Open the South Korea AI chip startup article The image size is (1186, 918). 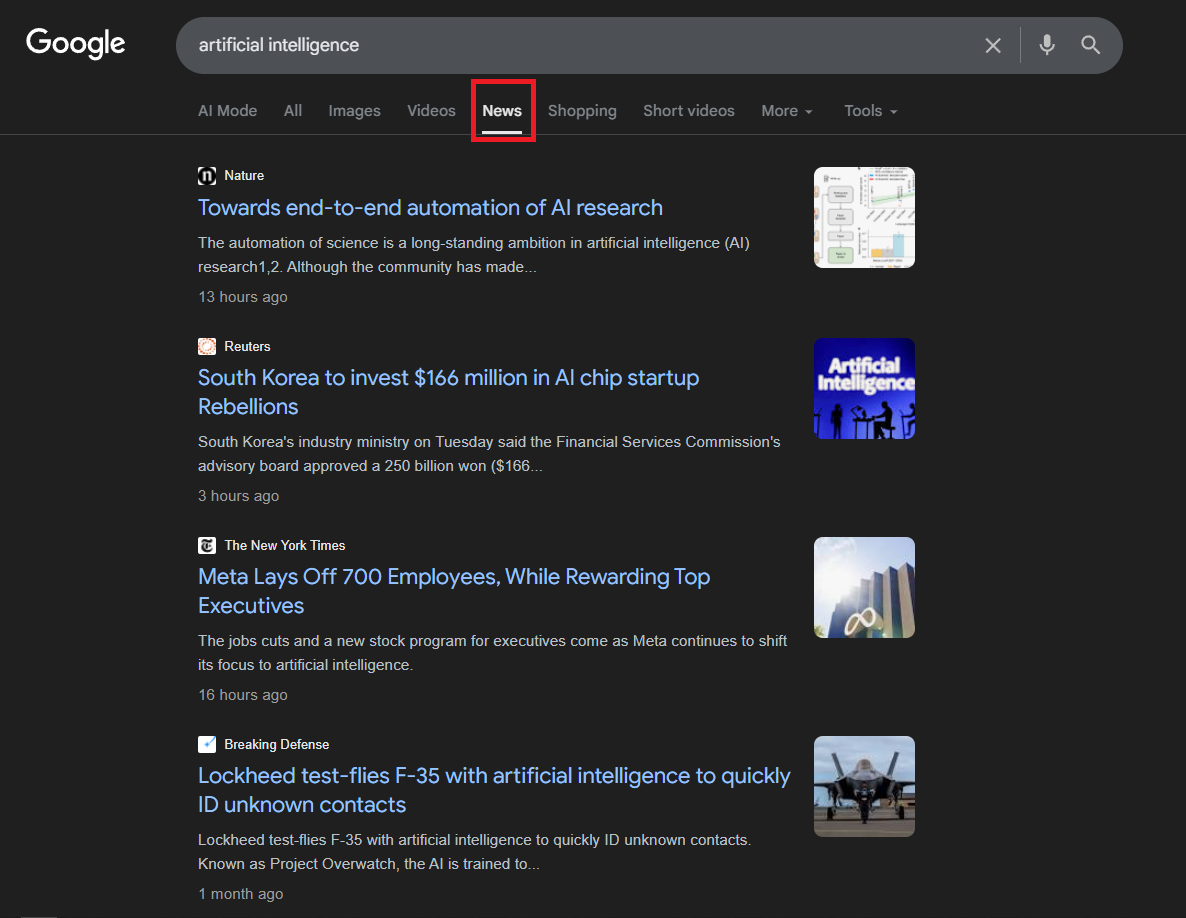point(448,391)
